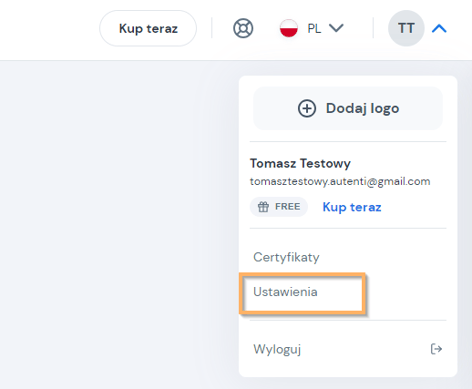Click the Kup teraz button in the header

point(148,28)
